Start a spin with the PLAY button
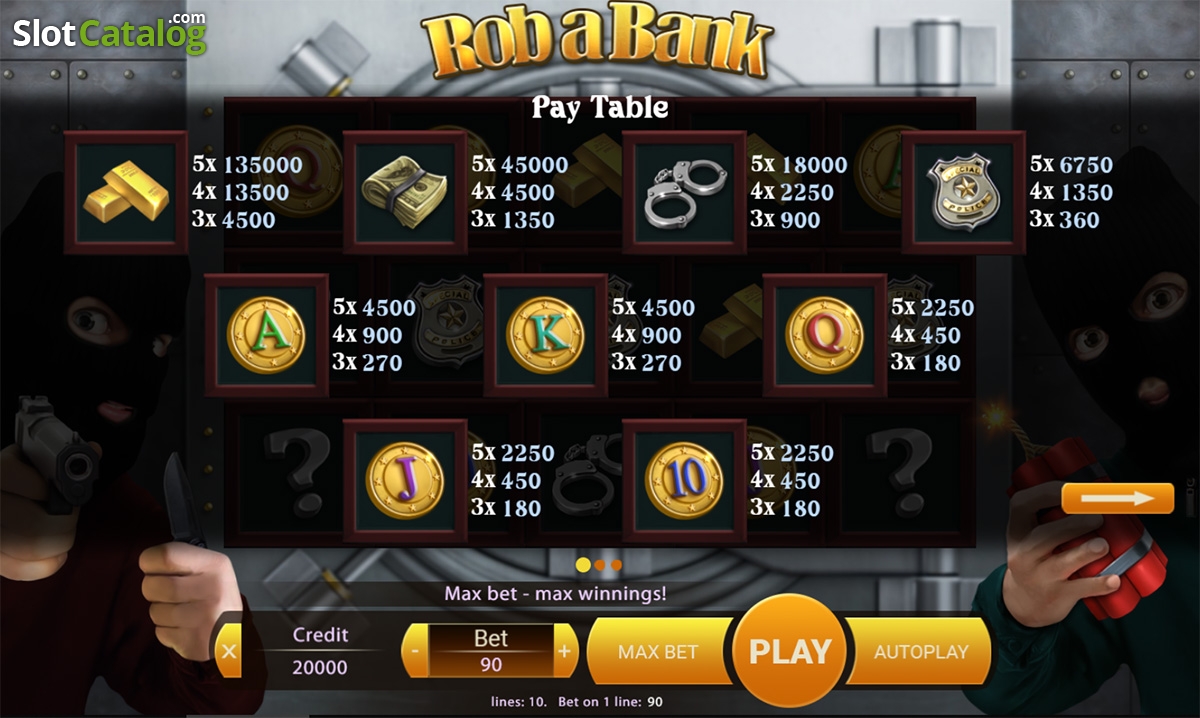Viewport: 1200px width, 718px height. click(790, 651)
